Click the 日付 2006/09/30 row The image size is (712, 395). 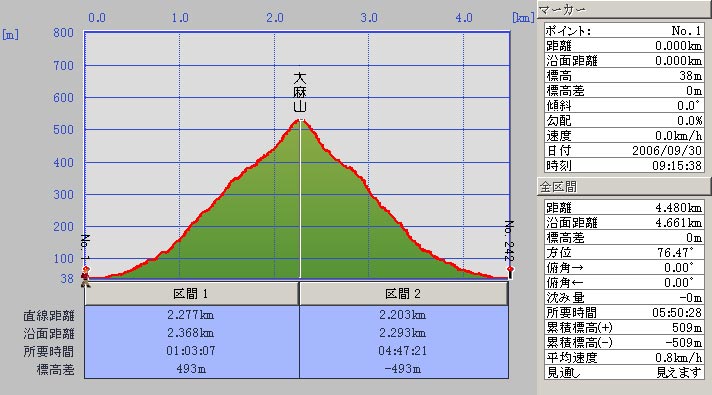(x=624, y=151)
